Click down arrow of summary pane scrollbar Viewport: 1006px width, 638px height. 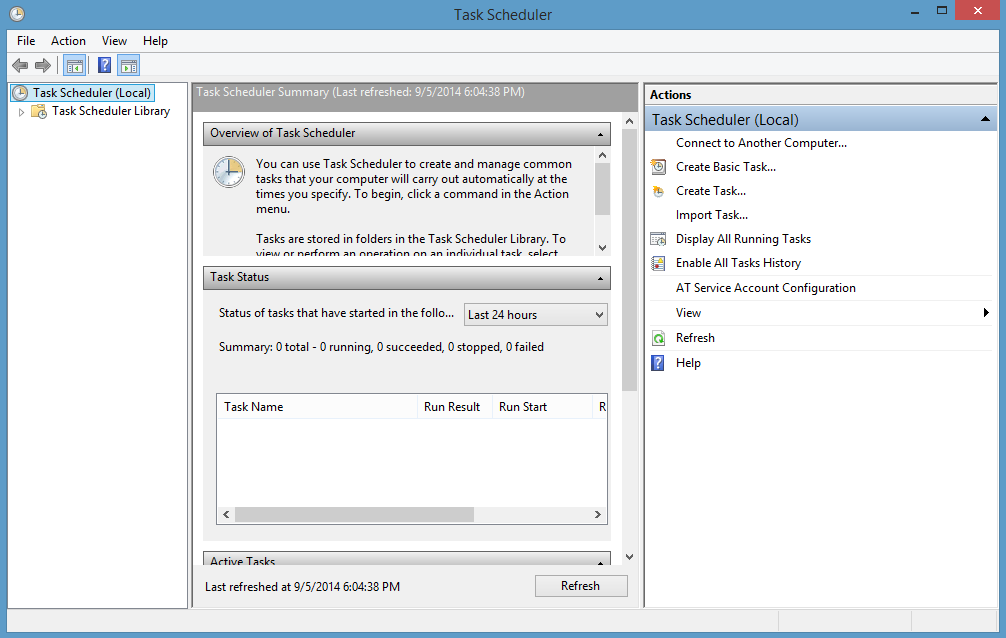click(x=629, y=557)
